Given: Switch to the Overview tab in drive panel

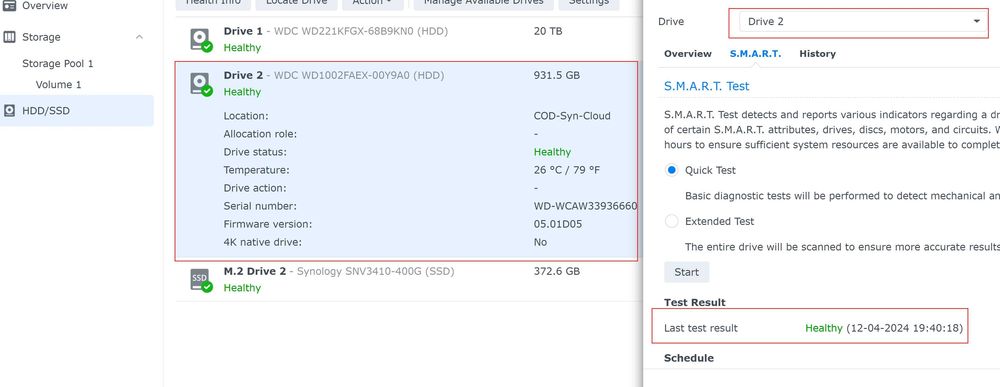Looking at the screenshot, I should (688, 54).
